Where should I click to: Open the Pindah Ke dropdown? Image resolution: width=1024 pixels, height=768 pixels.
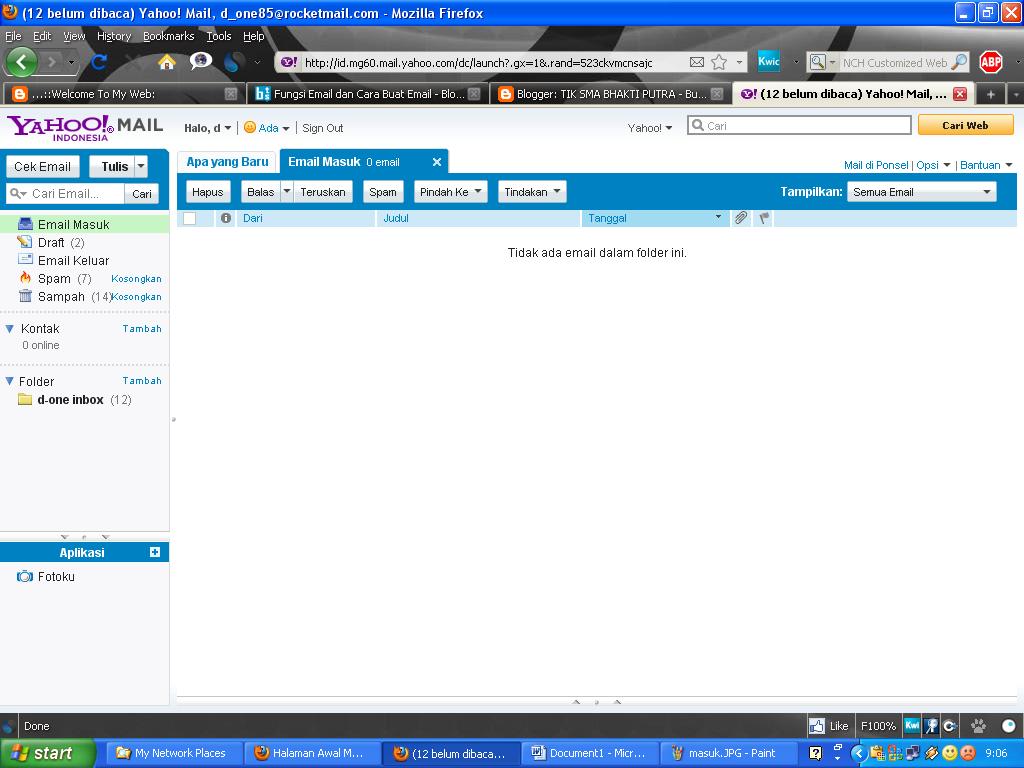click(x=451, y=192)
